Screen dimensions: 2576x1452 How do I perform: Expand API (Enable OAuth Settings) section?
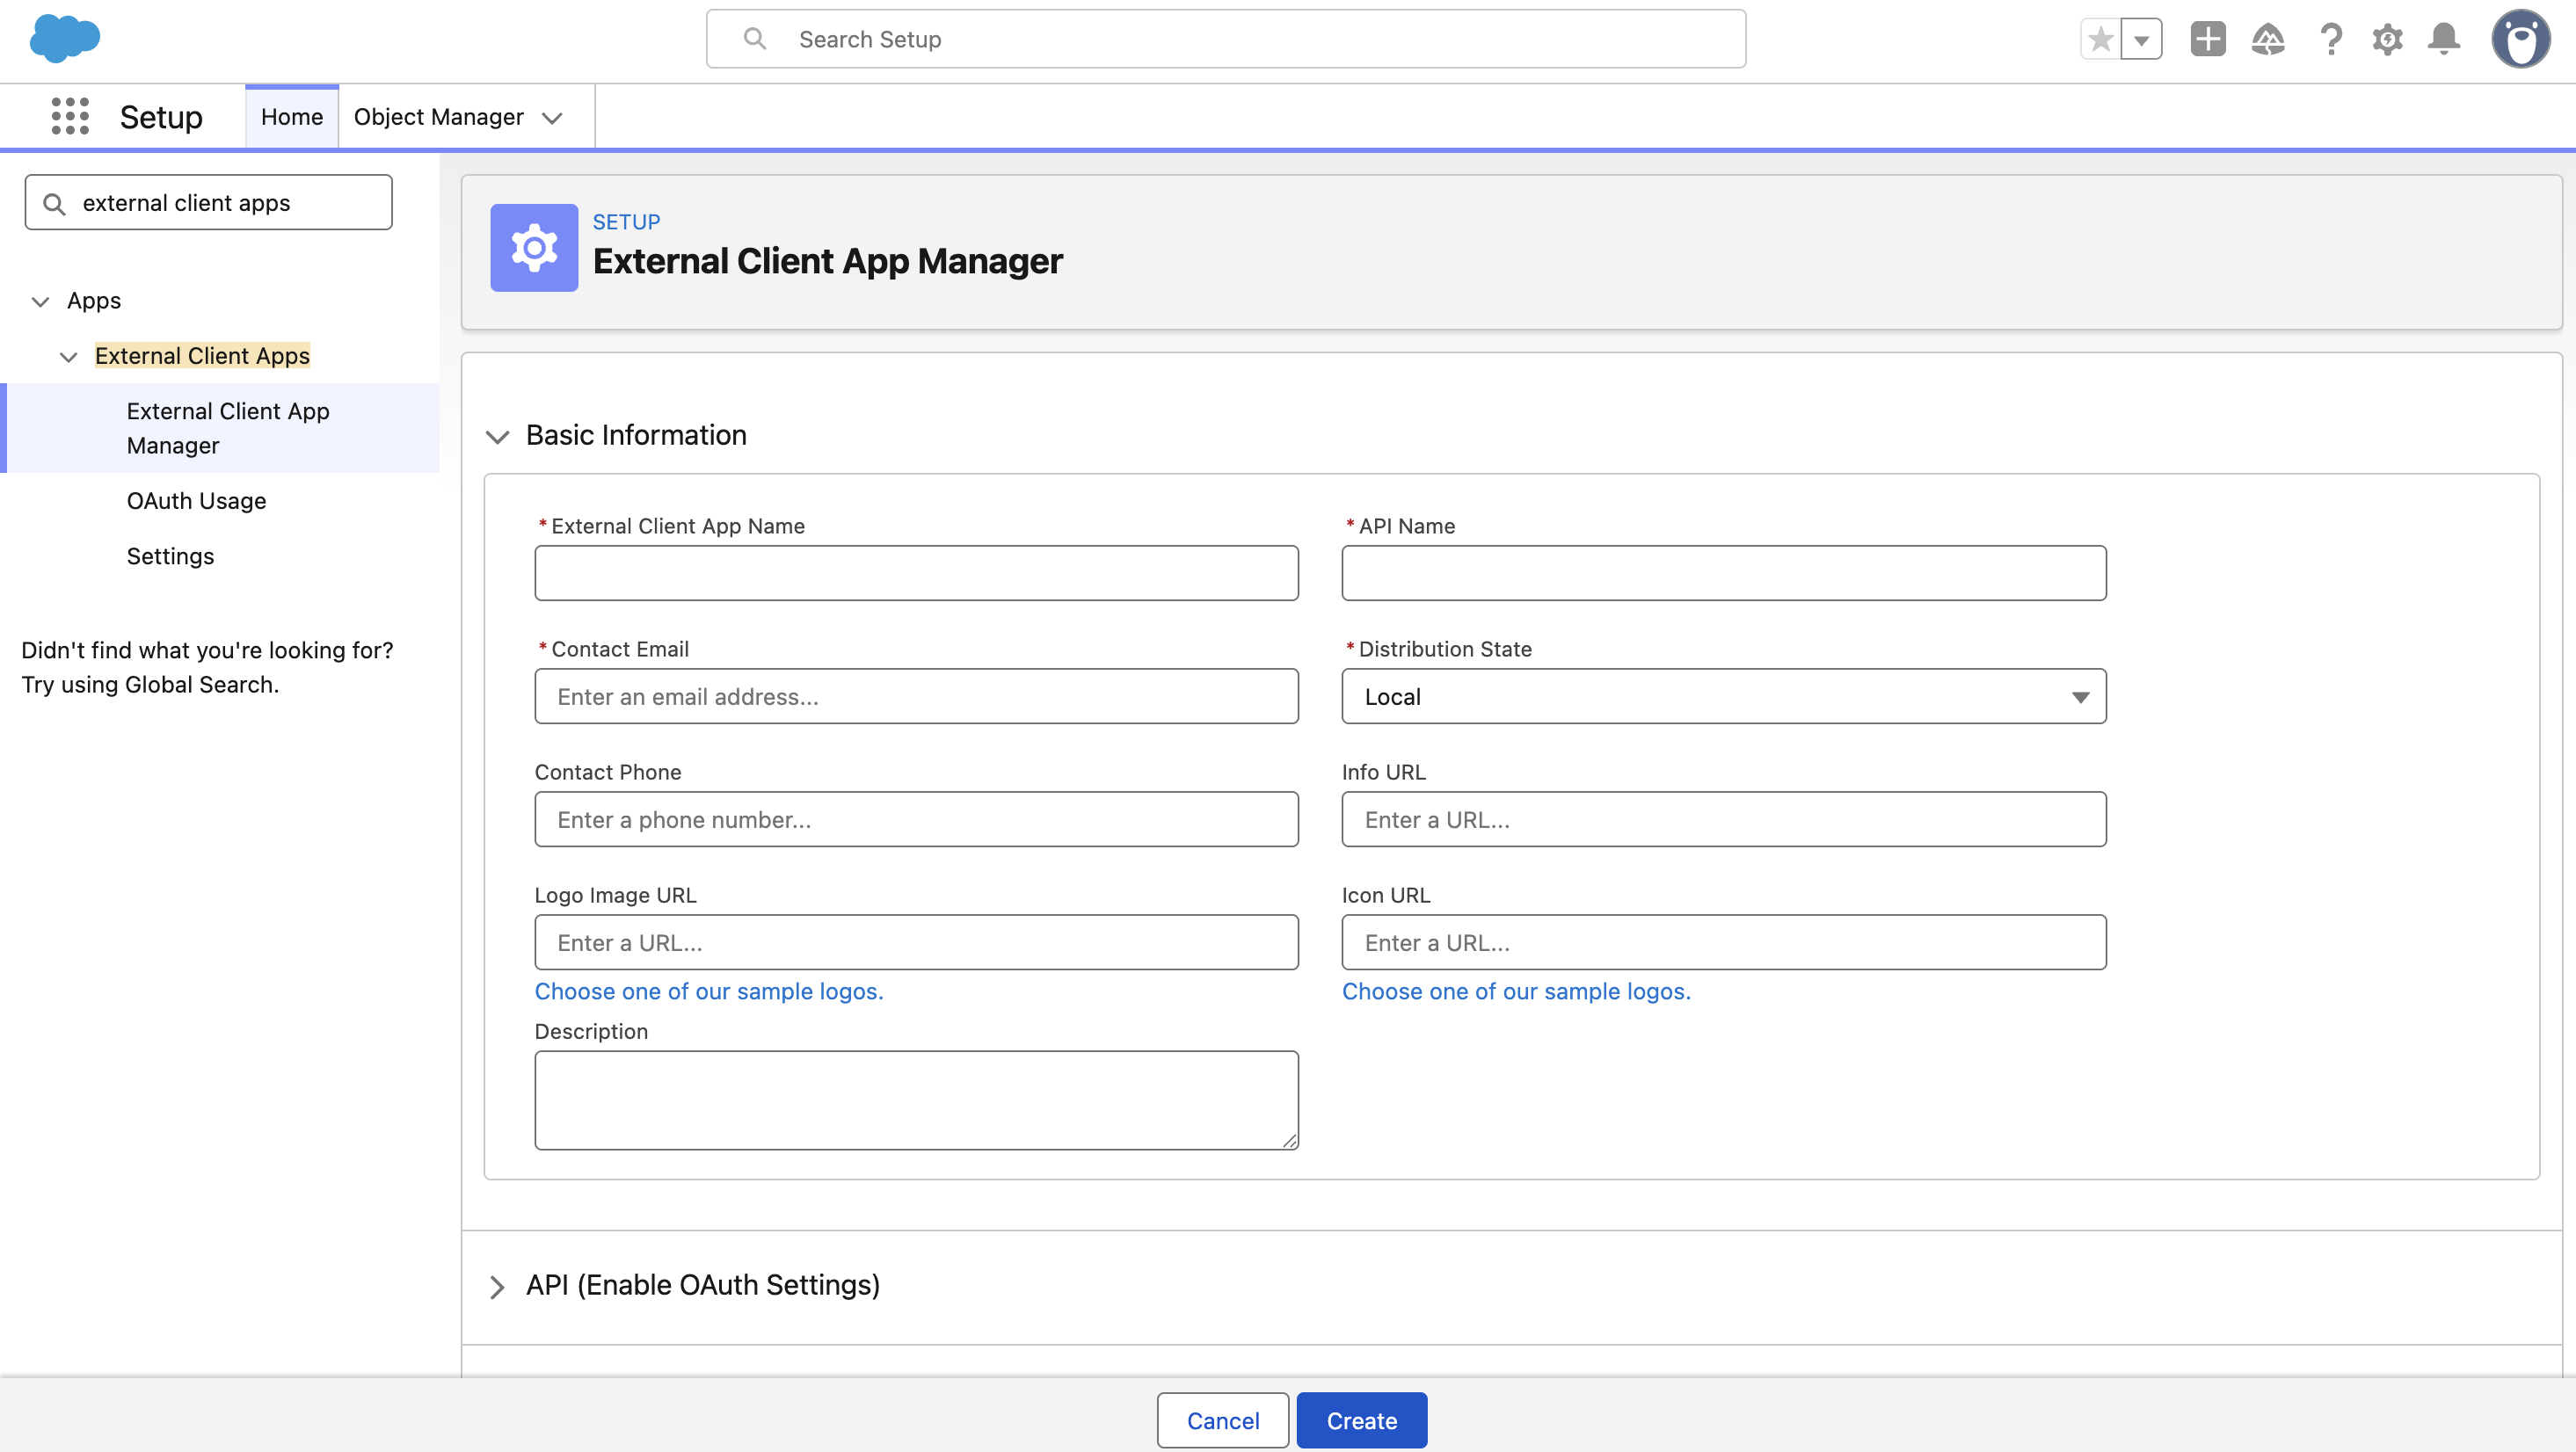(x=497, y=1286)
